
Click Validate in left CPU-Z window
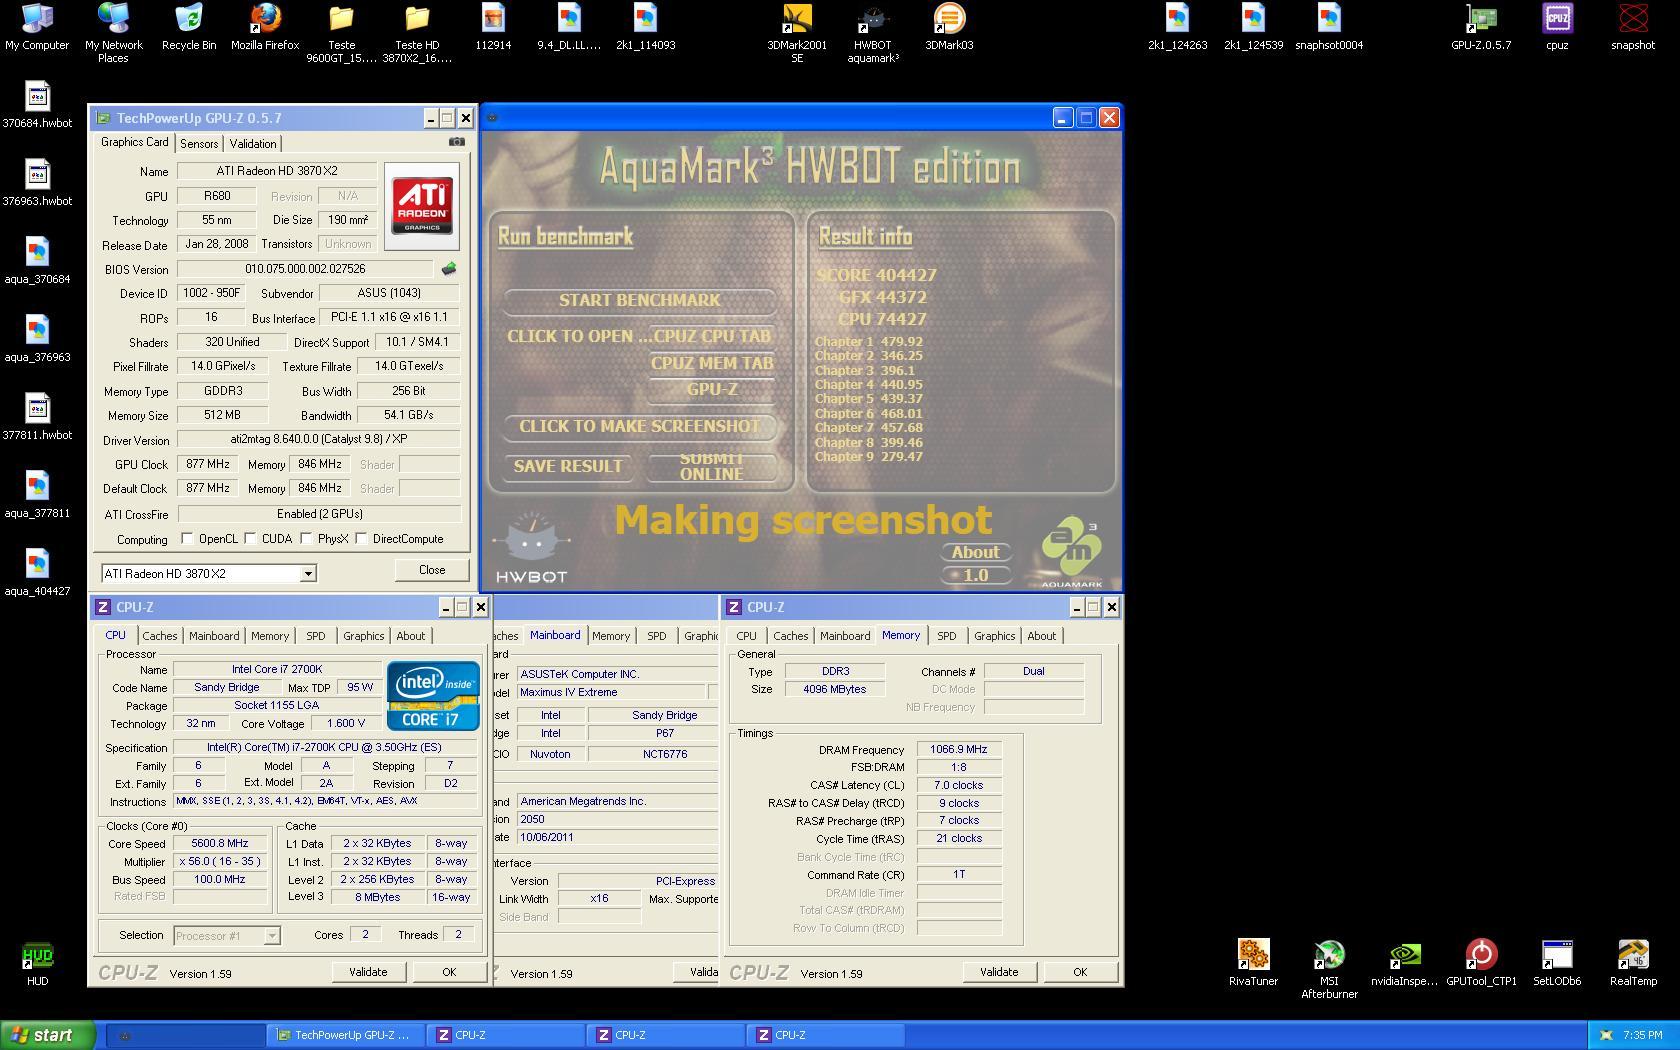367,972
